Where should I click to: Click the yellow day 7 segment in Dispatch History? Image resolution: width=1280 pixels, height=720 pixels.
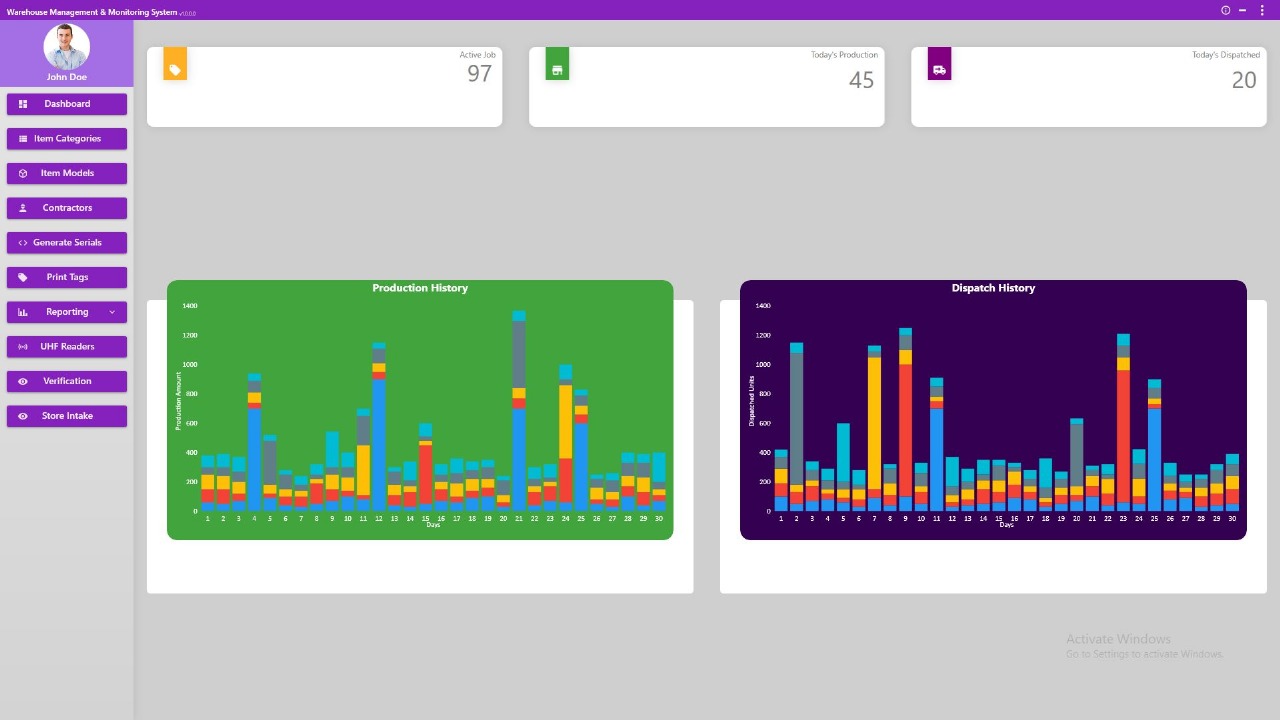click(x=875, y=420)
